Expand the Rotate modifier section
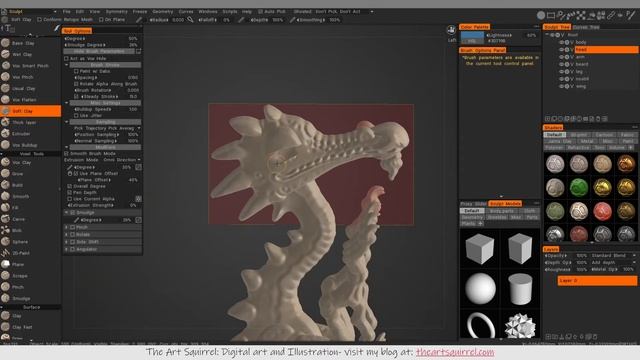 (67, 234)
